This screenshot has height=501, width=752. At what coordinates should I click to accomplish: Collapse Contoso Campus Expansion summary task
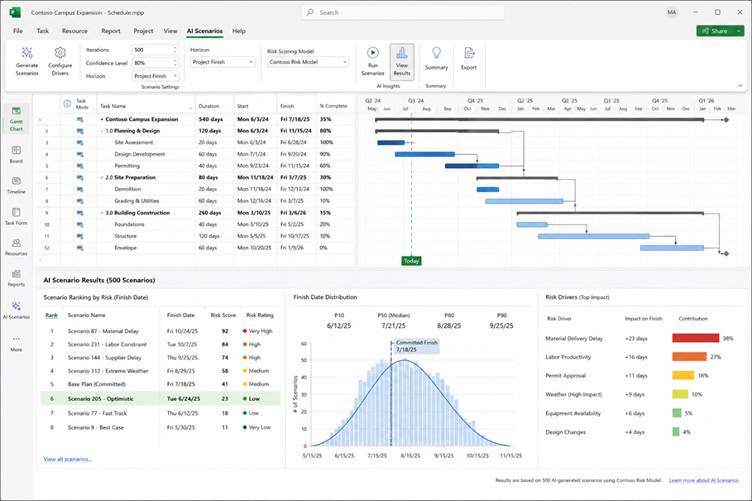click(102, 119)
